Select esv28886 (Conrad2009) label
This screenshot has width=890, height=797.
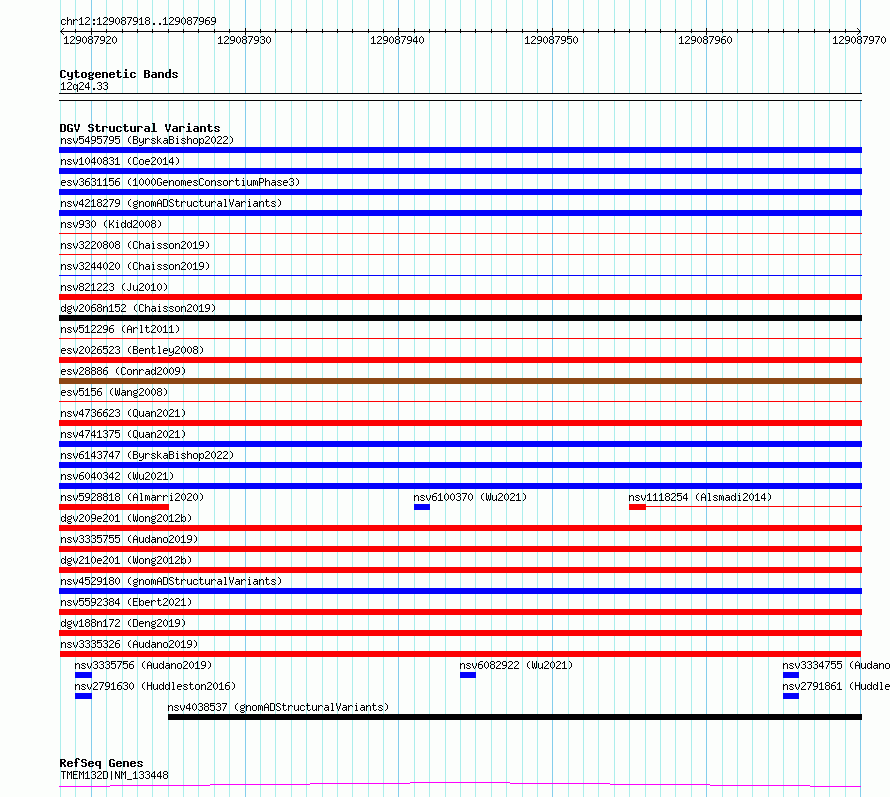[x=123, y=371]
